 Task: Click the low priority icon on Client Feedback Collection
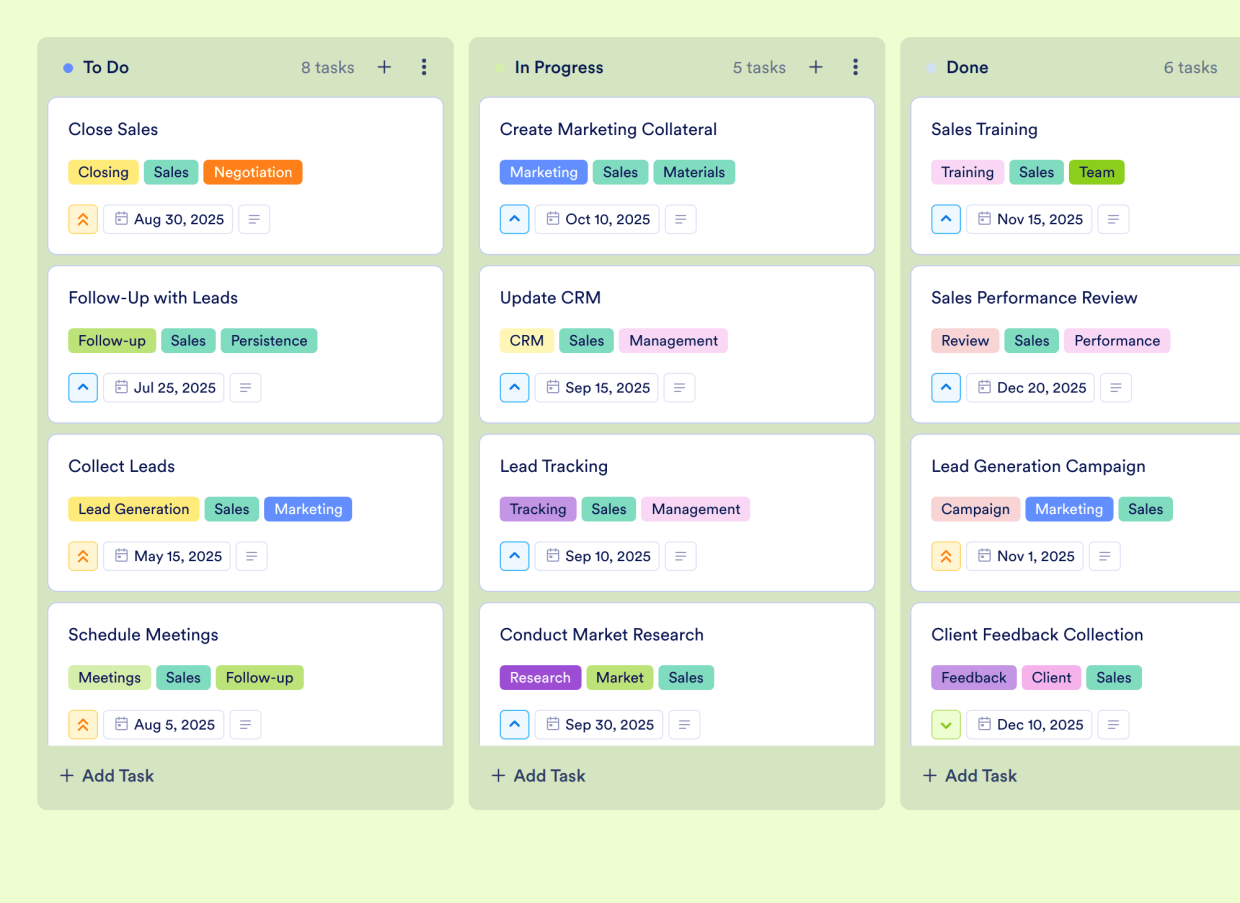pyautogui.click(x=946, y=724)
